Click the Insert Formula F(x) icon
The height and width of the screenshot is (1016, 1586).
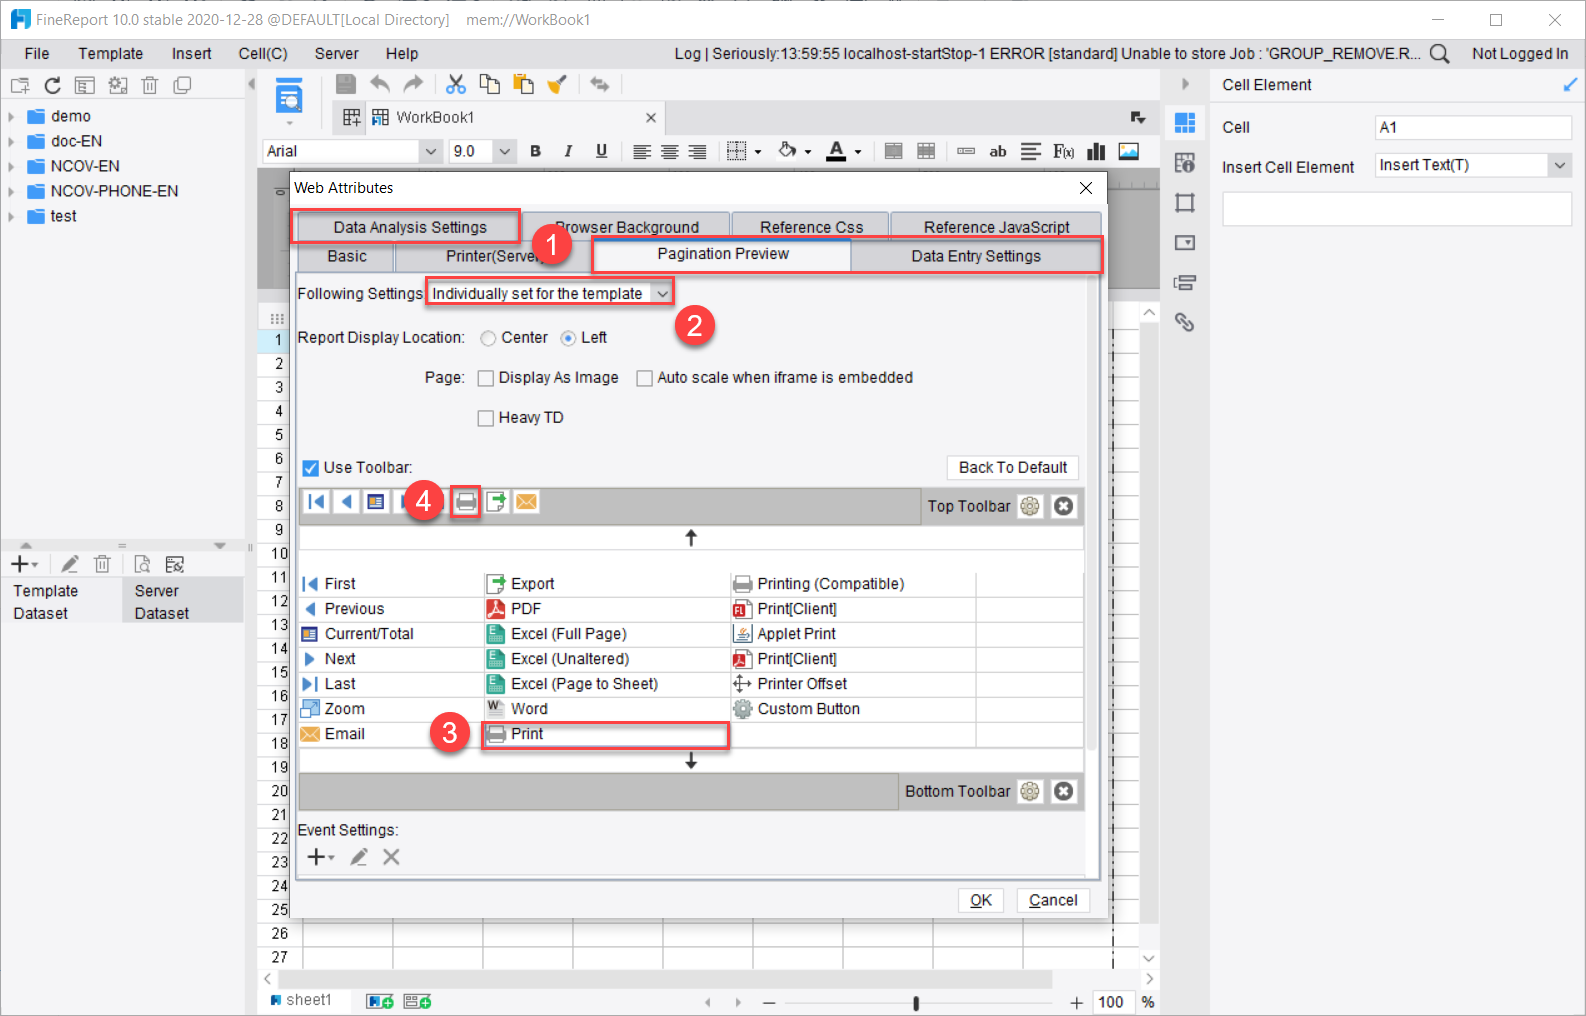[x=1063, y=151]
